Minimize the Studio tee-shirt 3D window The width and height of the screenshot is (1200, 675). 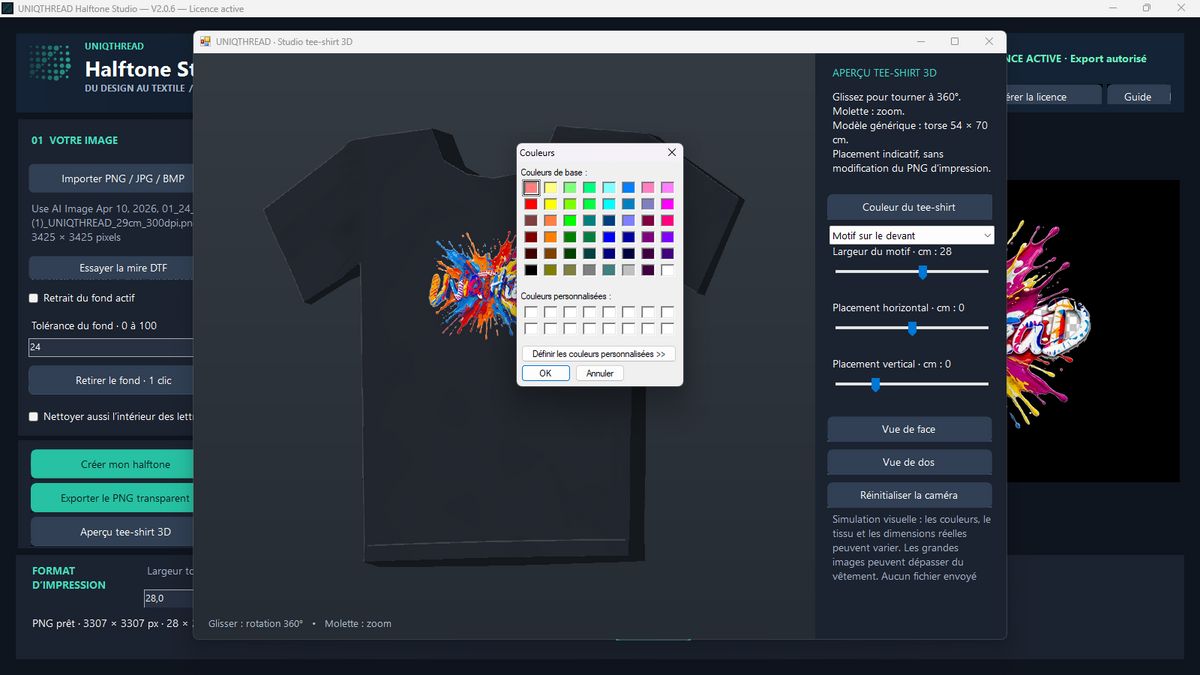coord(920,41)
